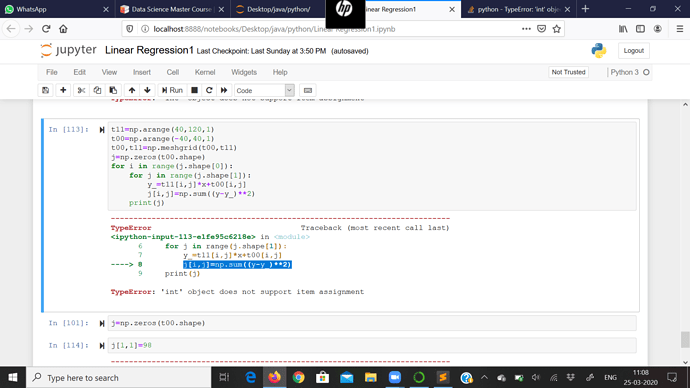Interrupt the kernel with stop icon

pyautogui.click(x=194, y=90)
